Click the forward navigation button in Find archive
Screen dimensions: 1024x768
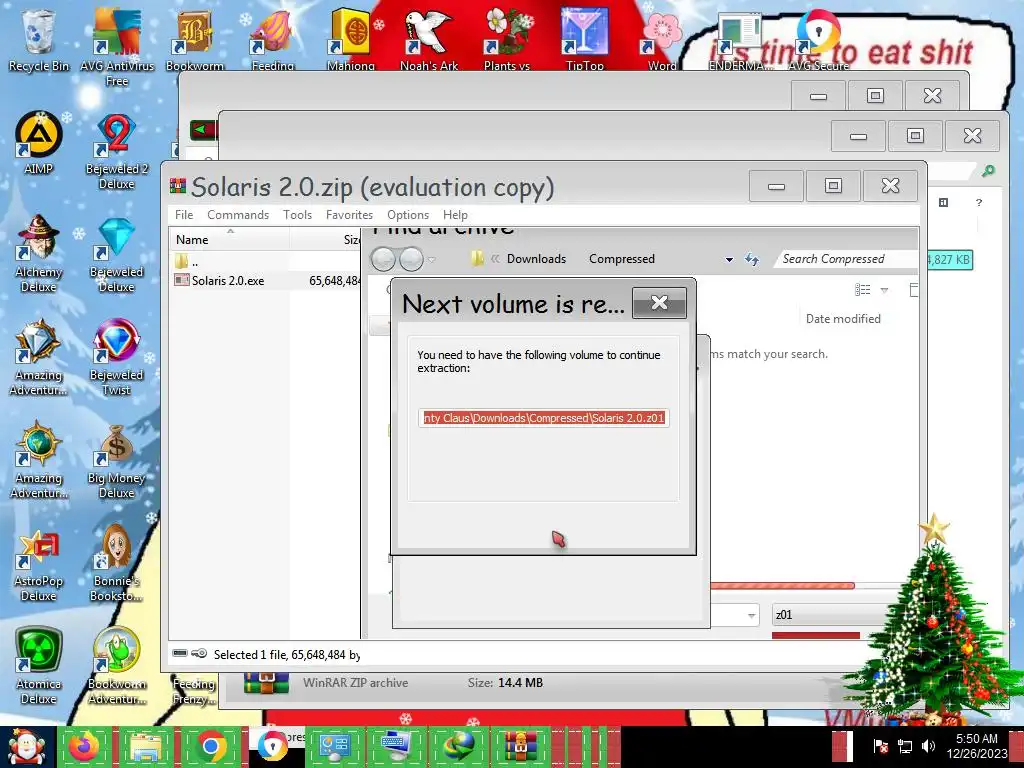point(411,259)
